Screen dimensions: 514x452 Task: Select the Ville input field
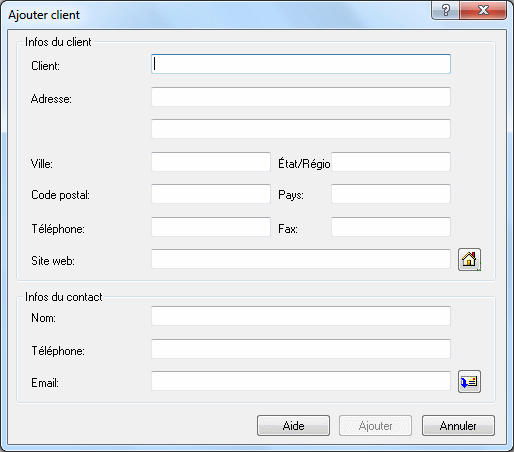pyautogui.click(x=211, y=162)
